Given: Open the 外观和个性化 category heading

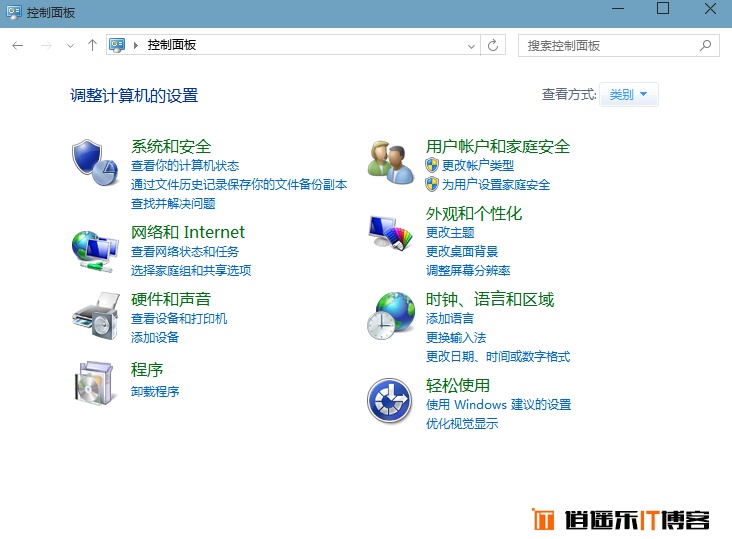Looking at the screenshot, I should (474, 213).
